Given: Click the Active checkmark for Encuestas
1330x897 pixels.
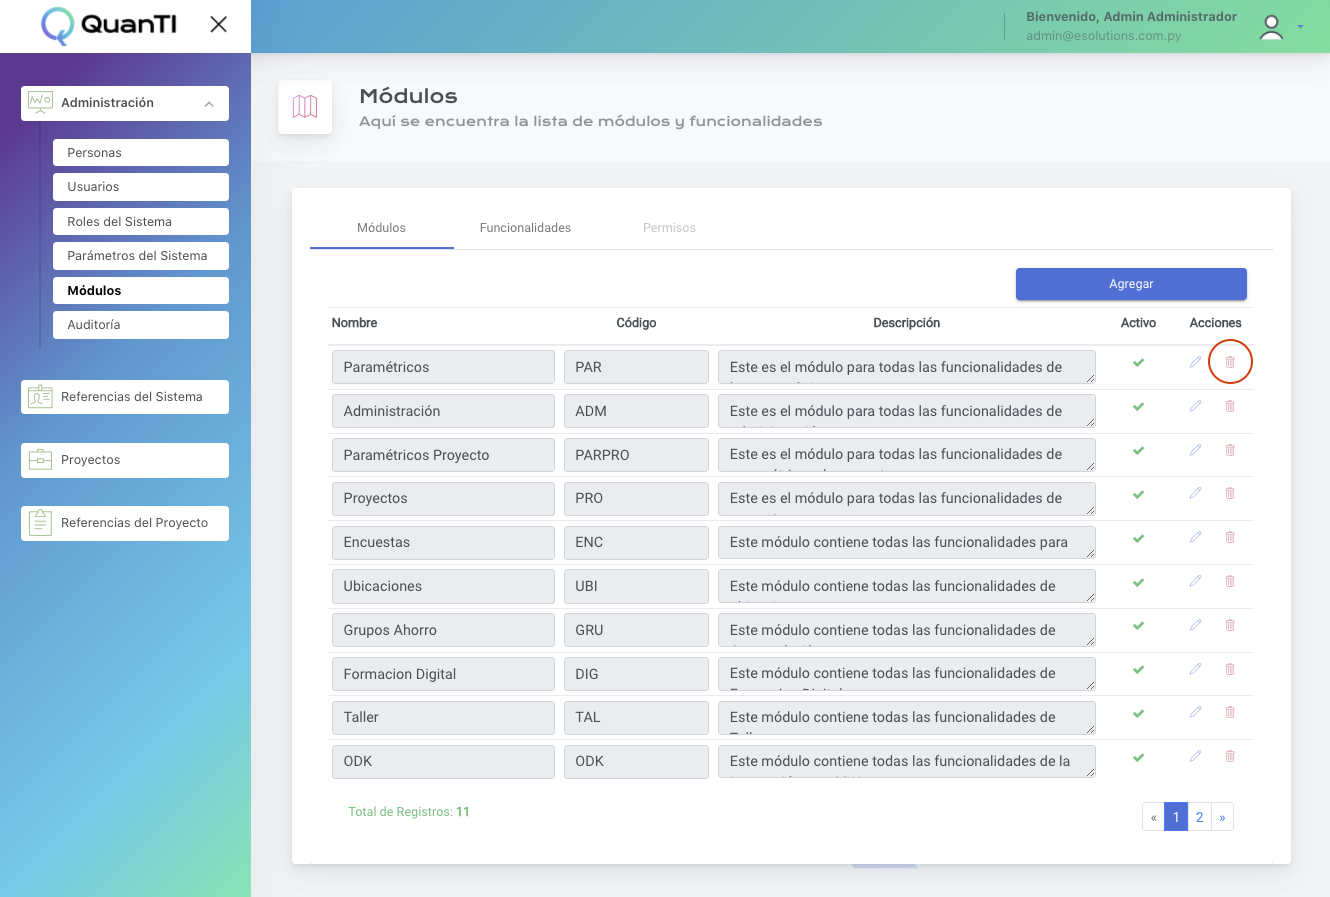Looking at the screenshot, I should coord(1138,538).
